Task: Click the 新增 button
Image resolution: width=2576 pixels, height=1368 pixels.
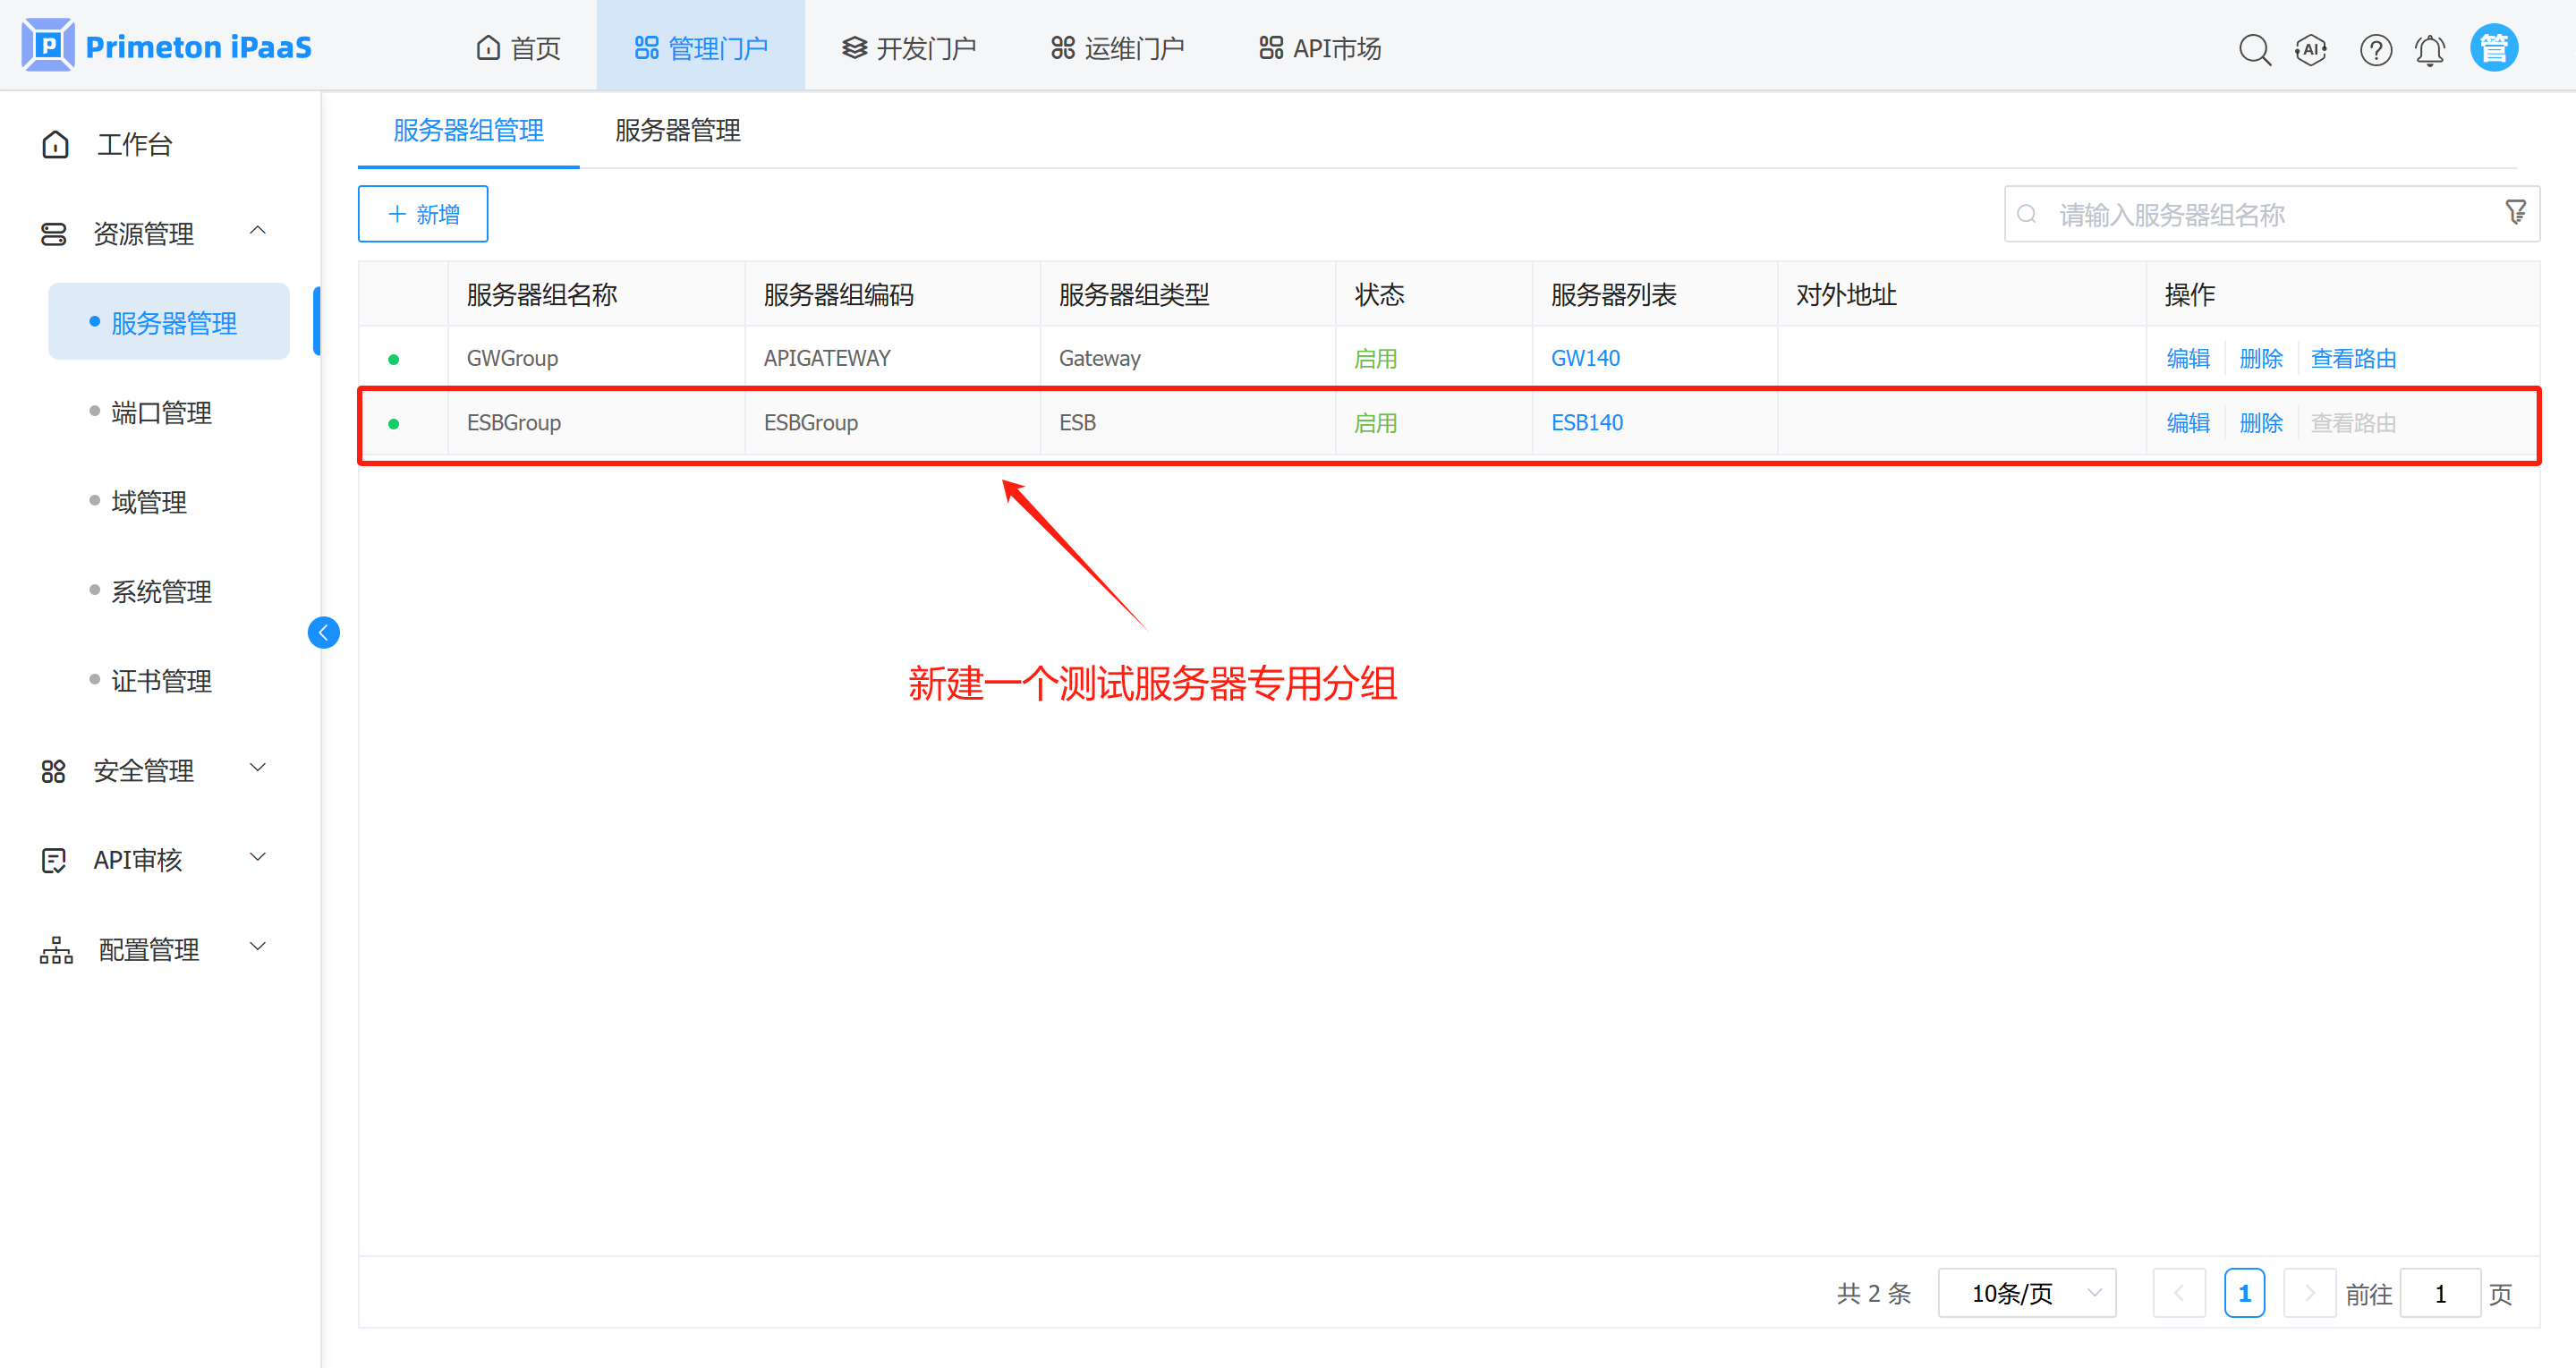Action: click(x=423, y=214)
